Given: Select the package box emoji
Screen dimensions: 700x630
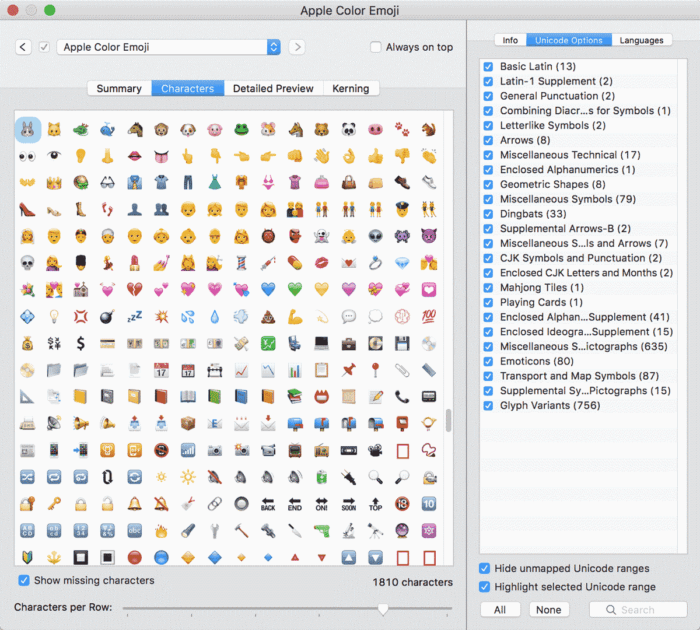Looking at the screenshot, I should [x=188, y=423].
